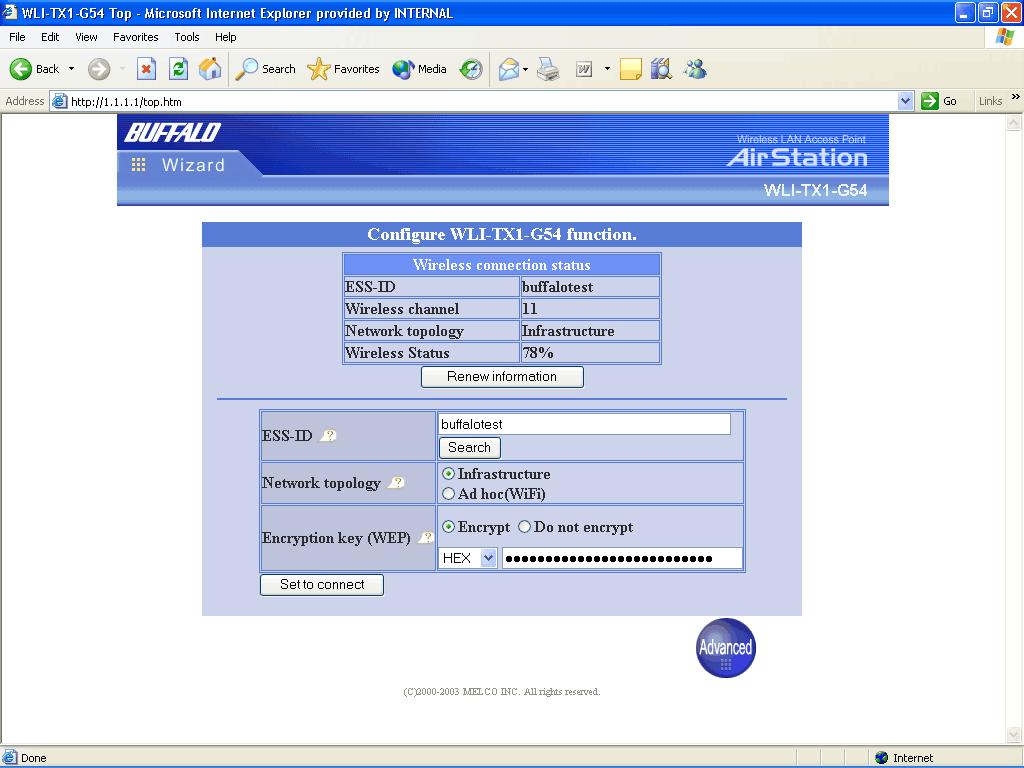Open the File menu
The height and width of the screenshot is (768, 1024).
[17, 37]
